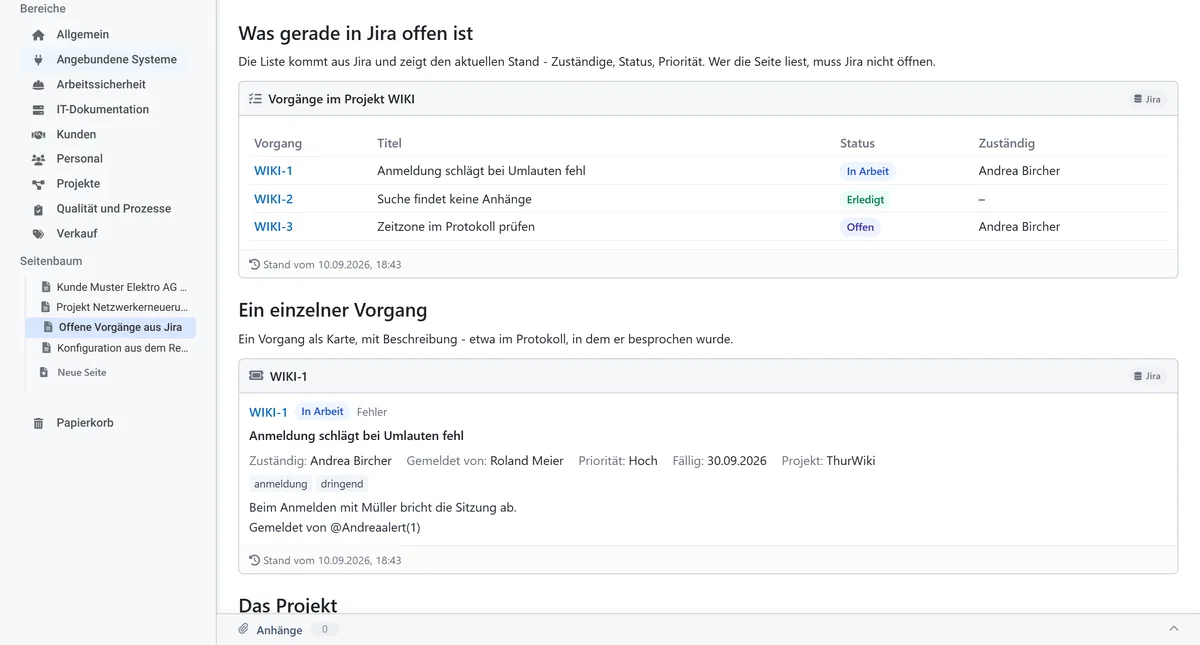Image resolution: width=1200 pixels, height=645 pixels.
Task: Open the WIKI-1 link in the single-issue card
Action: click(x=268, y=412)
